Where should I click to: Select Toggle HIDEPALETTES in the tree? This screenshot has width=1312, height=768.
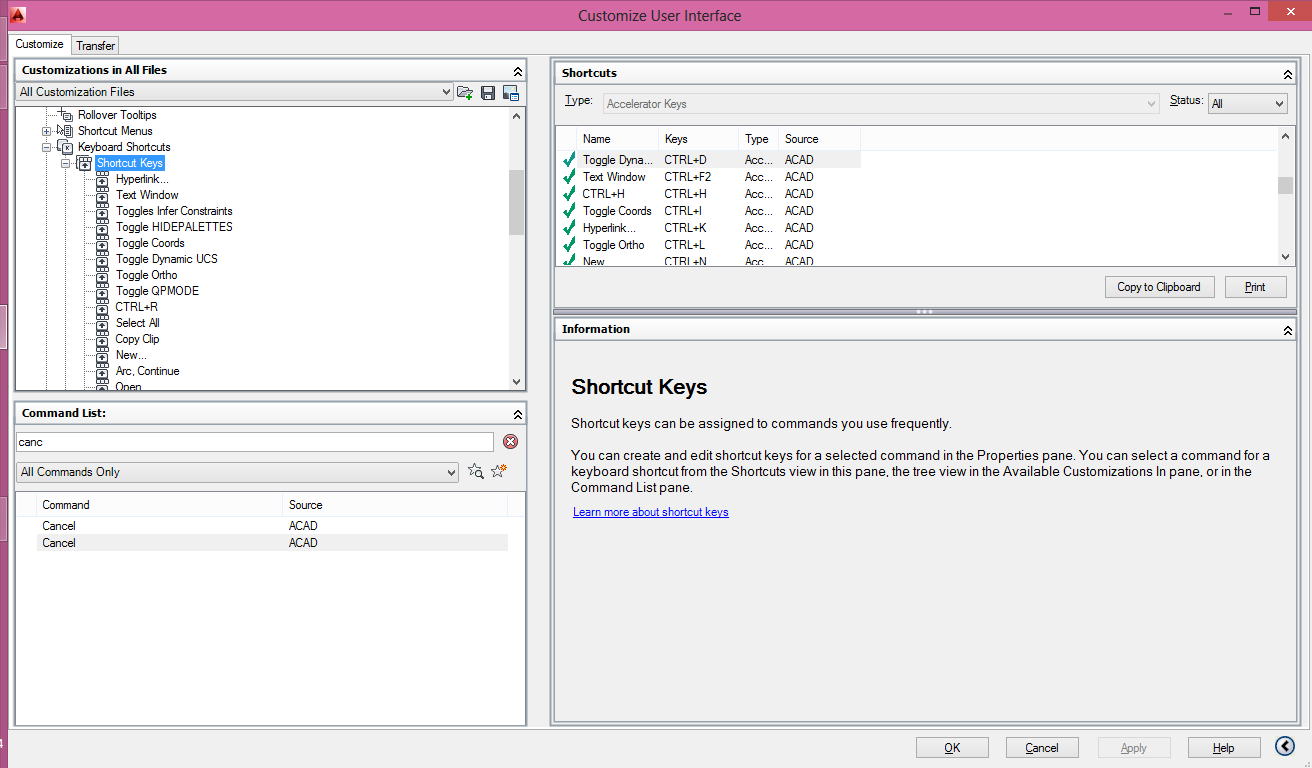174,227
